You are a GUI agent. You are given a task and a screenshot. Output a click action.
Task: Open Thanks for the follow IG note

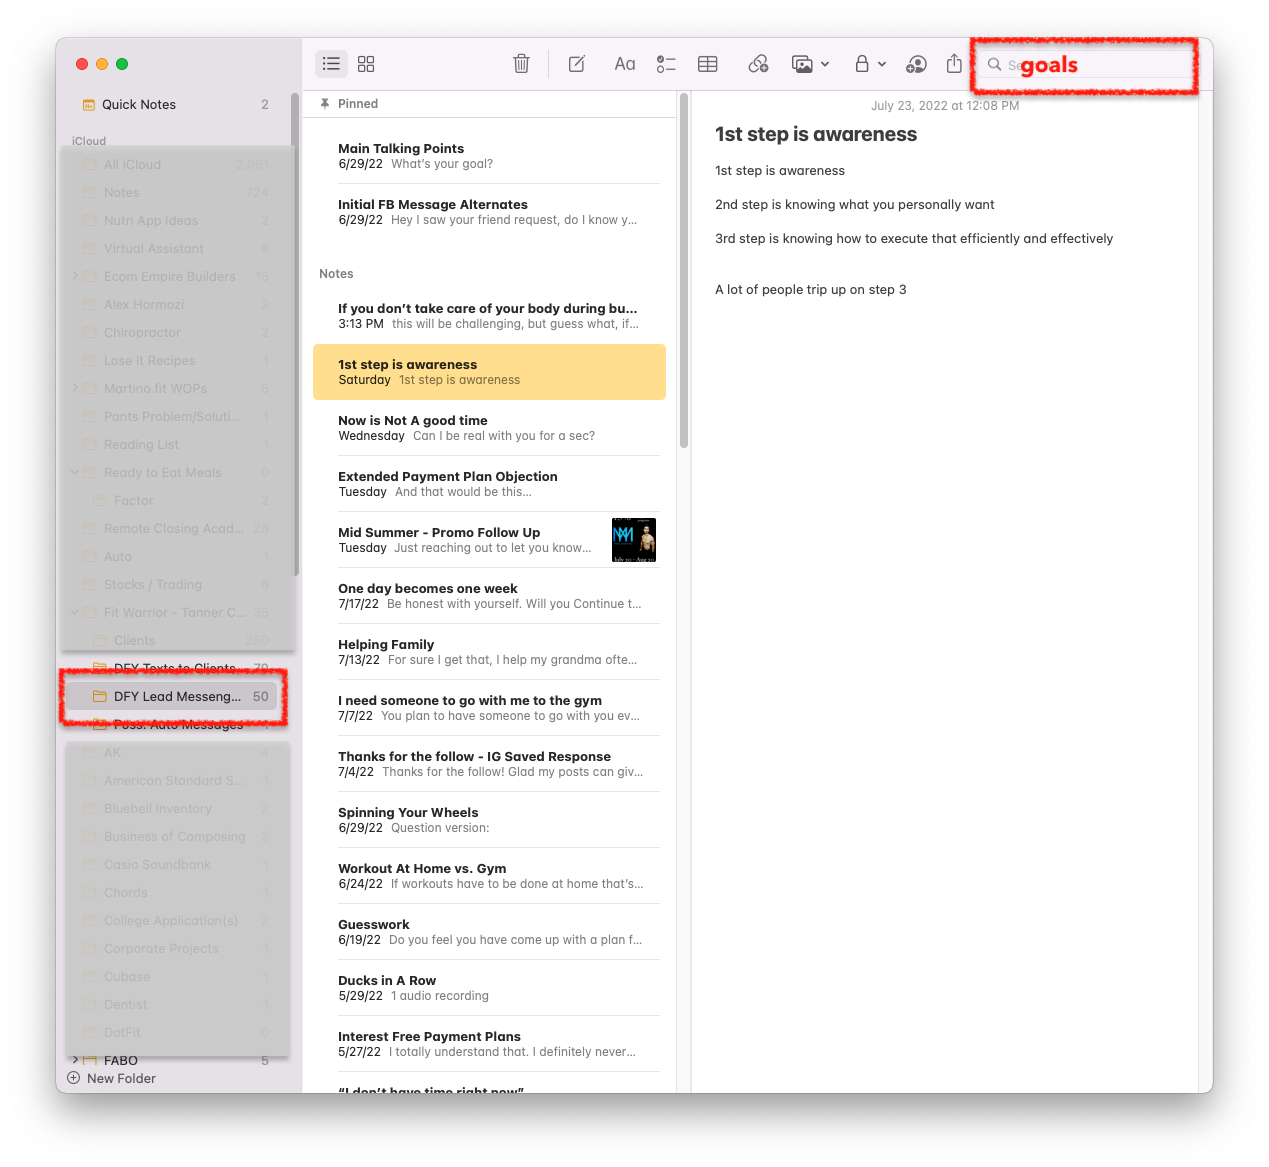[x=489, y=764]
